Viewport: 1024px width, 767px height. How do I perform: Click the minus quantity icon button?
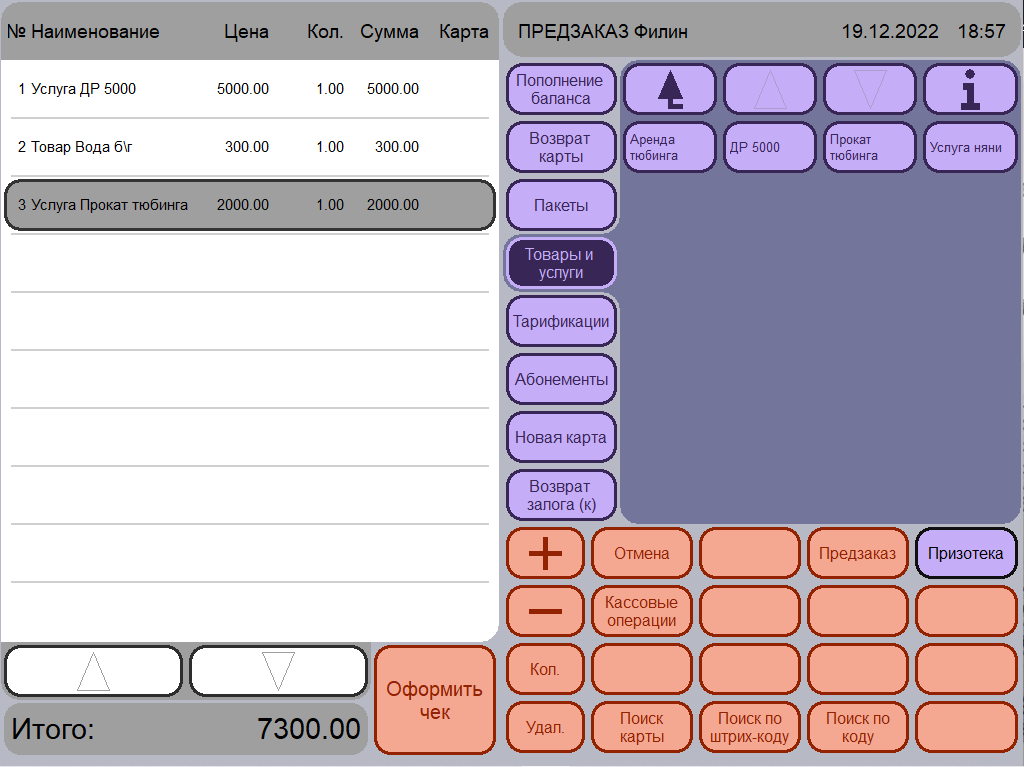(x=545, y=612)
